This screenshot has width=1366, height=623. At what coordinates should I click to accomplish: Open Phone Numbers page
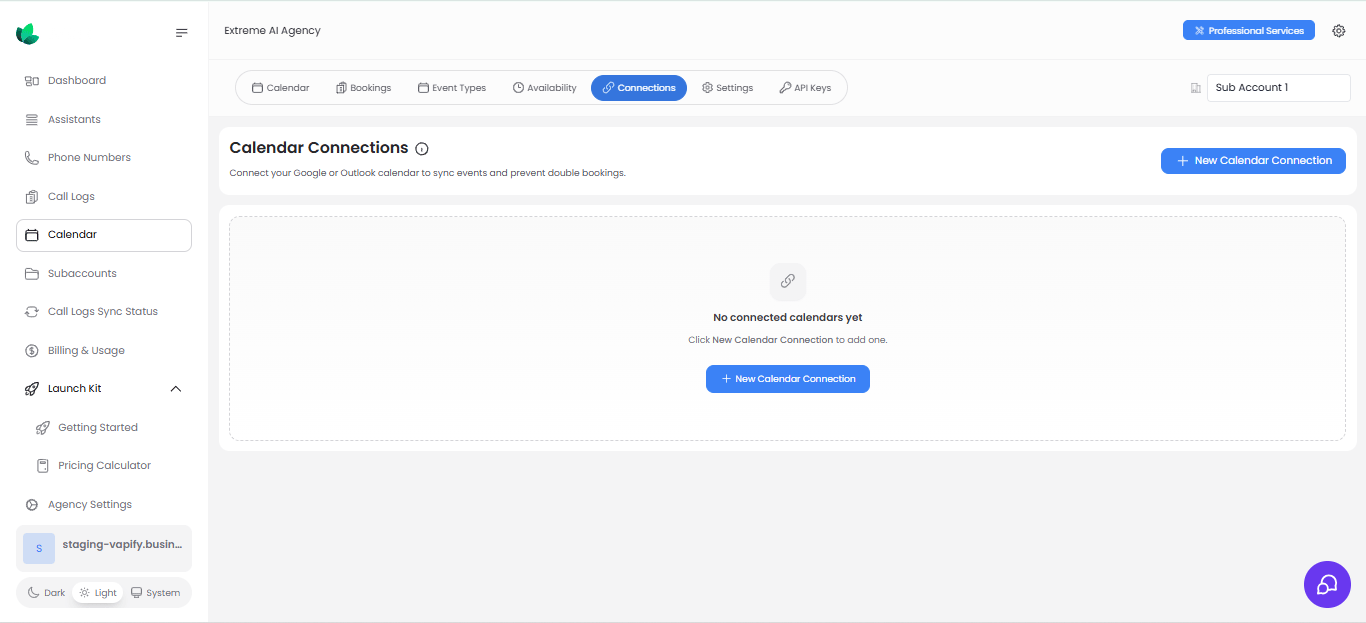click(x=104, y=157)
